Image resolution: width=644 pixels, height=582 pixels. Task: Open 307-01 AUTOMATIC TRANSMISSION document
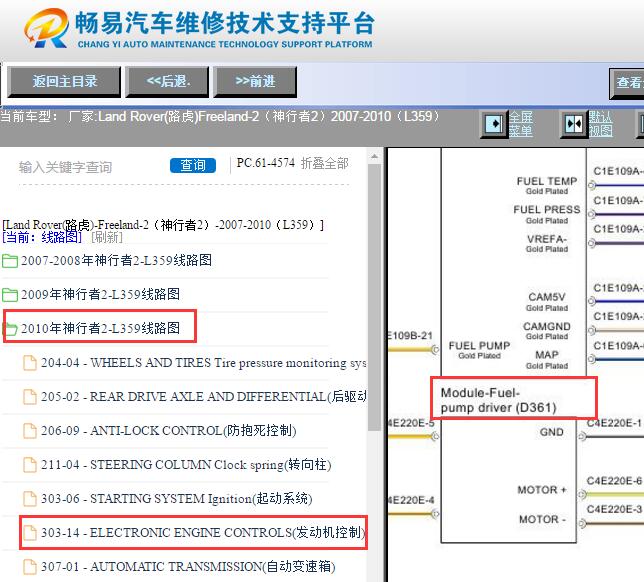[188, 567]
